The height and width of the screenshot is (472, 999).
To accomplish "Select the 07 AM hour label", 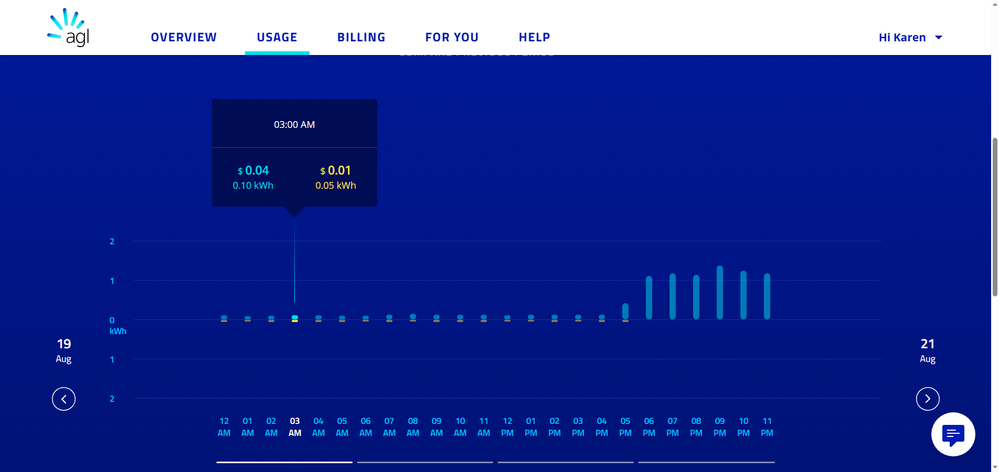I will (x=389, y=427).
